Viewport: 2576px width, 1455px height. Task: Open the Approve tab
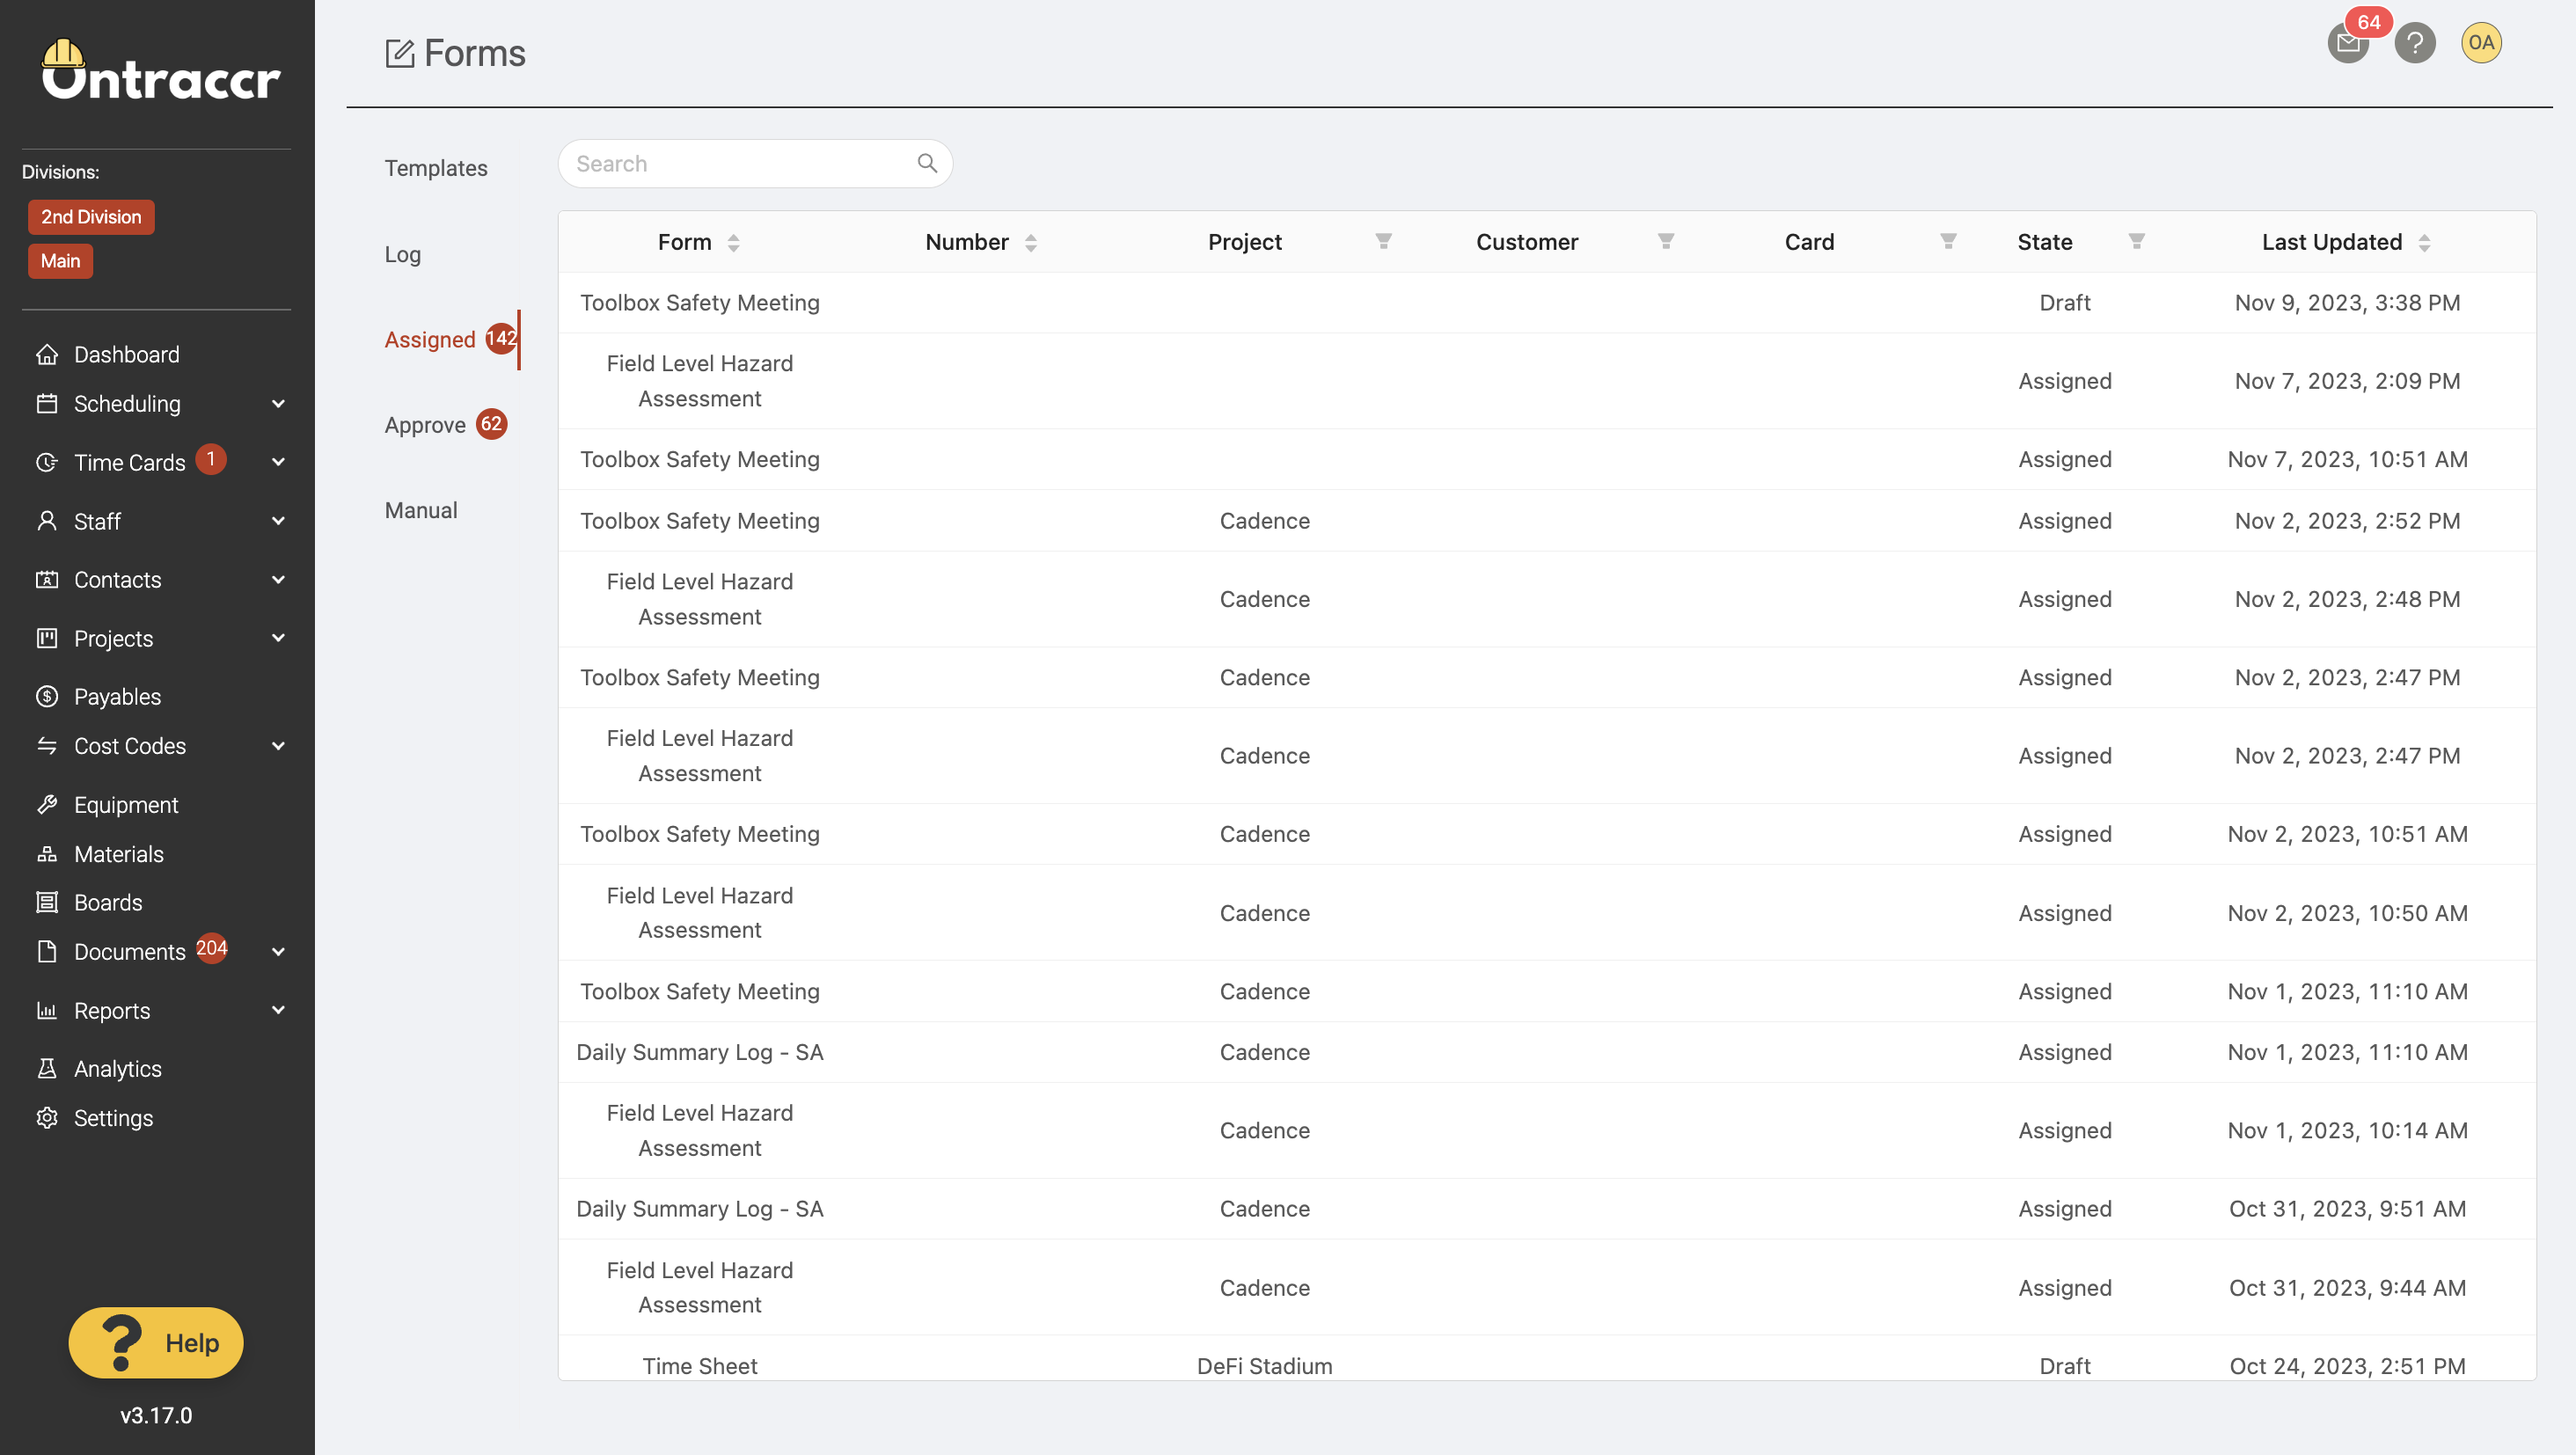click(425, 425)
